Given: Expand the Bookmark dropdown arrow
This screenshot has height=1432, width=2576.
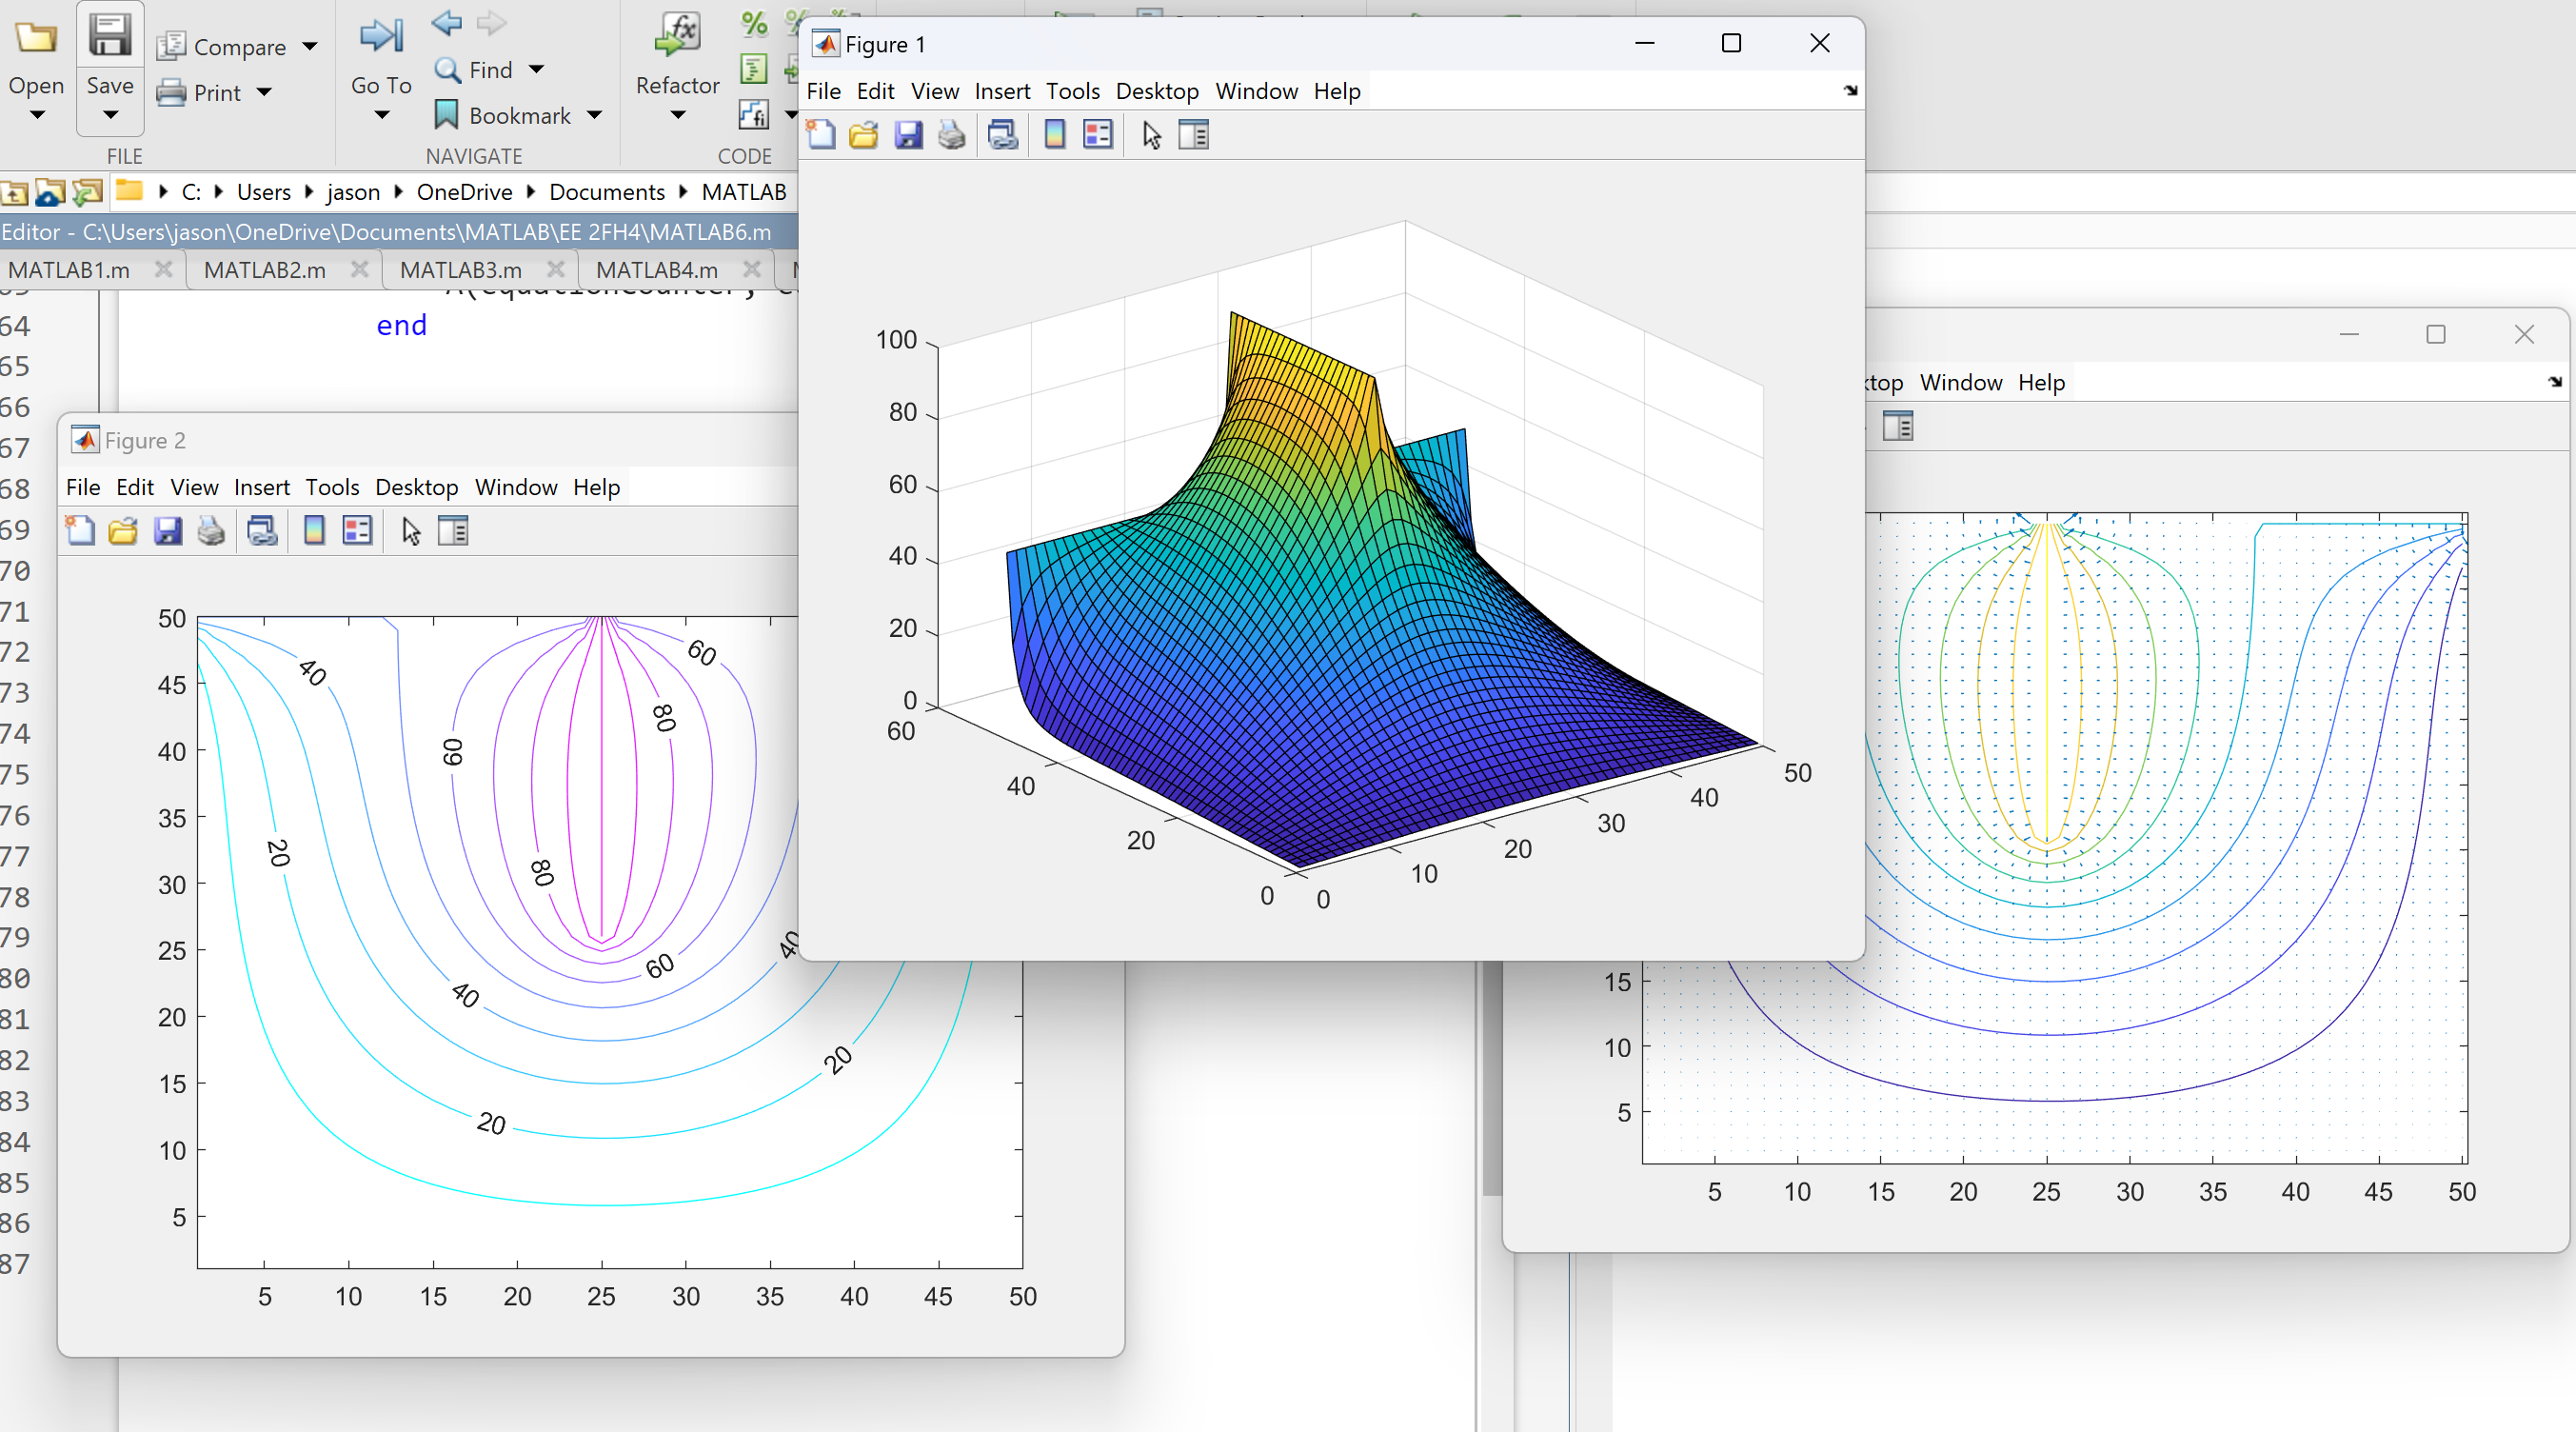Looking at the screenshot, I should [595, 116].
